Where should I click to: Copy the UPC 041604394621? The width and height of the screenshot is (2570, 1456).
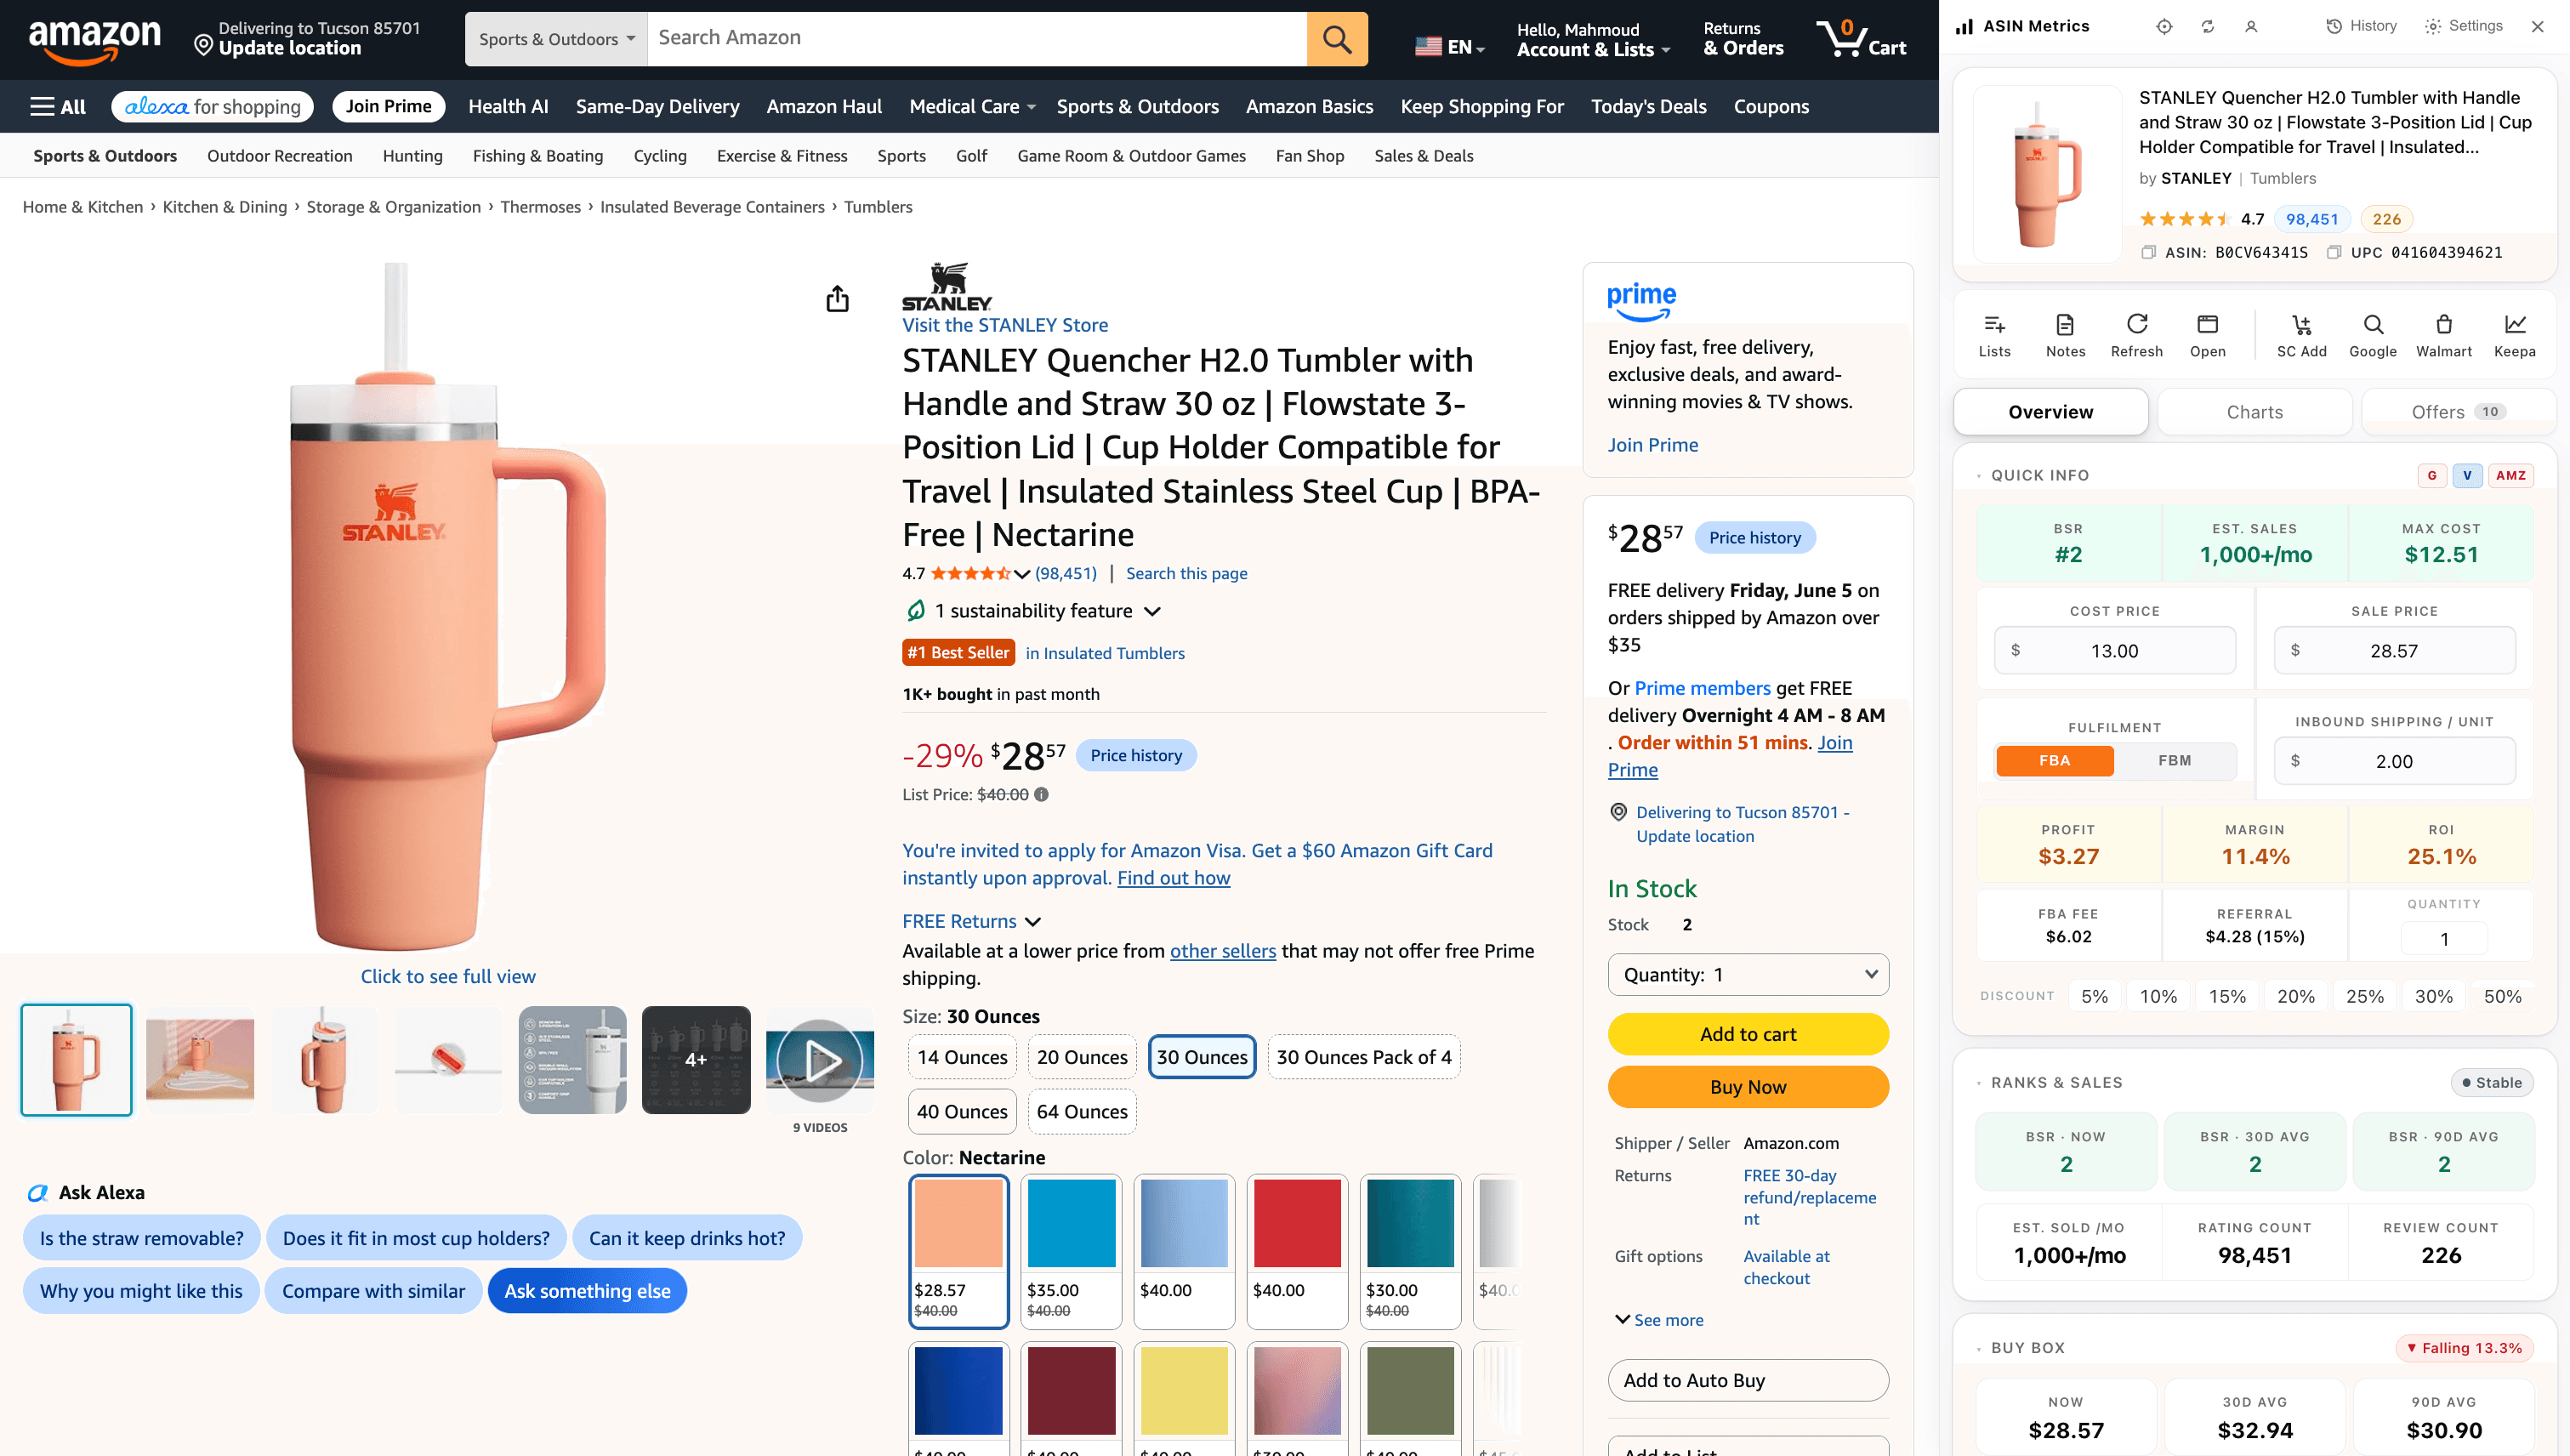click(x=2333, y=252)
